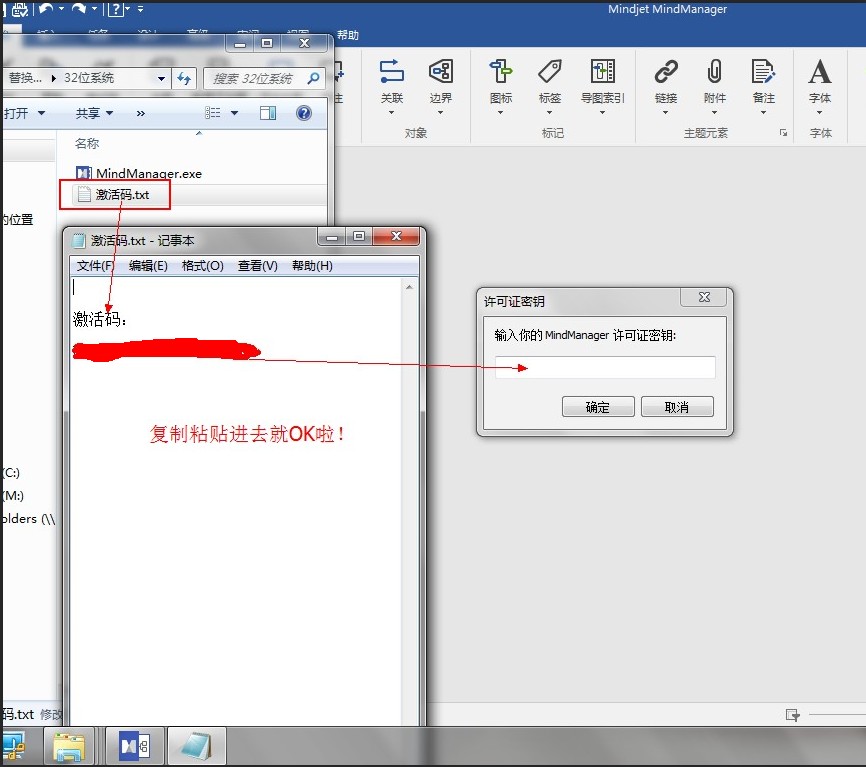
Task: Click the Explorer change-view icon
Action: coord(213,113)
